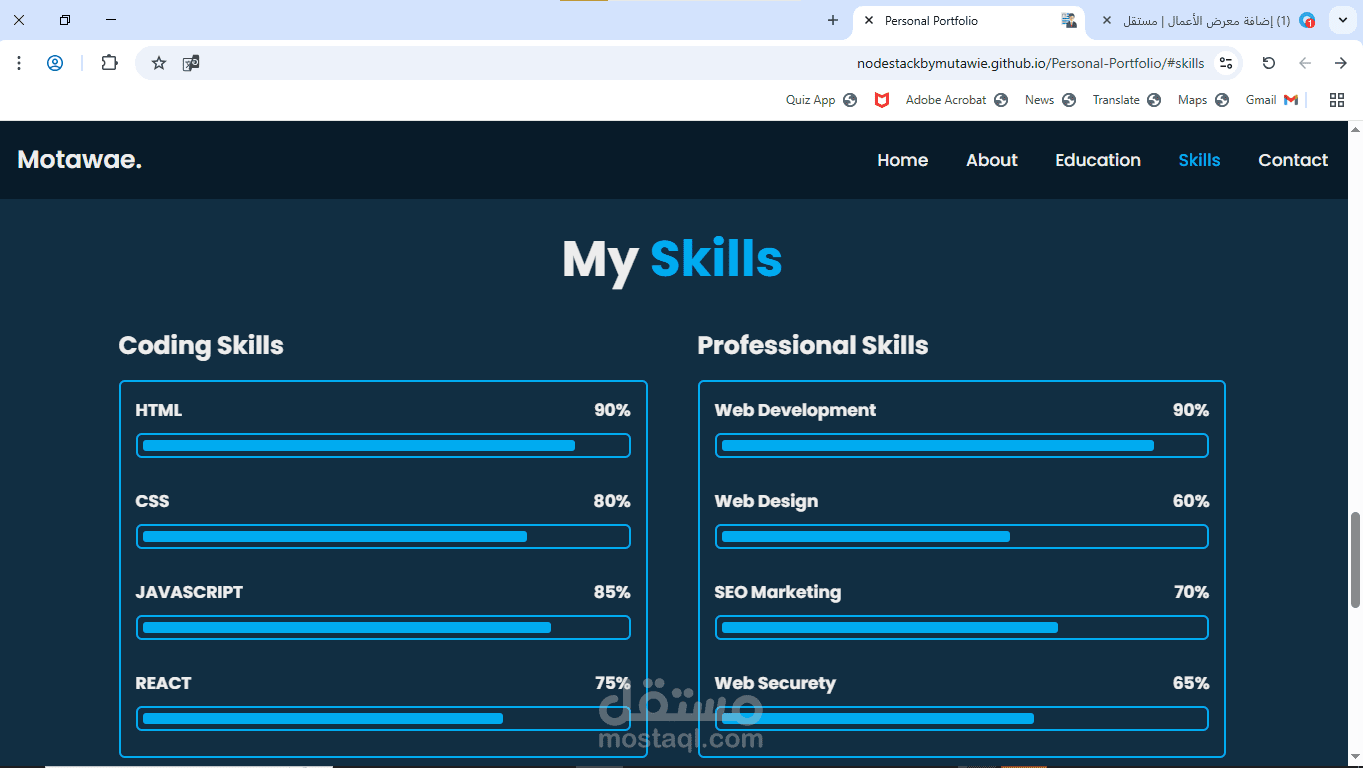Screen dimensions: 1363x768
Task: Go to the Home section
Action: (x=902, y=160)
